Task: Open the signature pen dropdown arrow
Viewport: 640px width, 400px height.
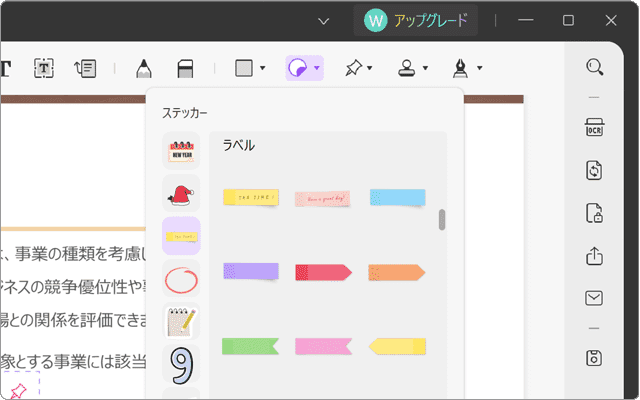Action: coord(480,68)
